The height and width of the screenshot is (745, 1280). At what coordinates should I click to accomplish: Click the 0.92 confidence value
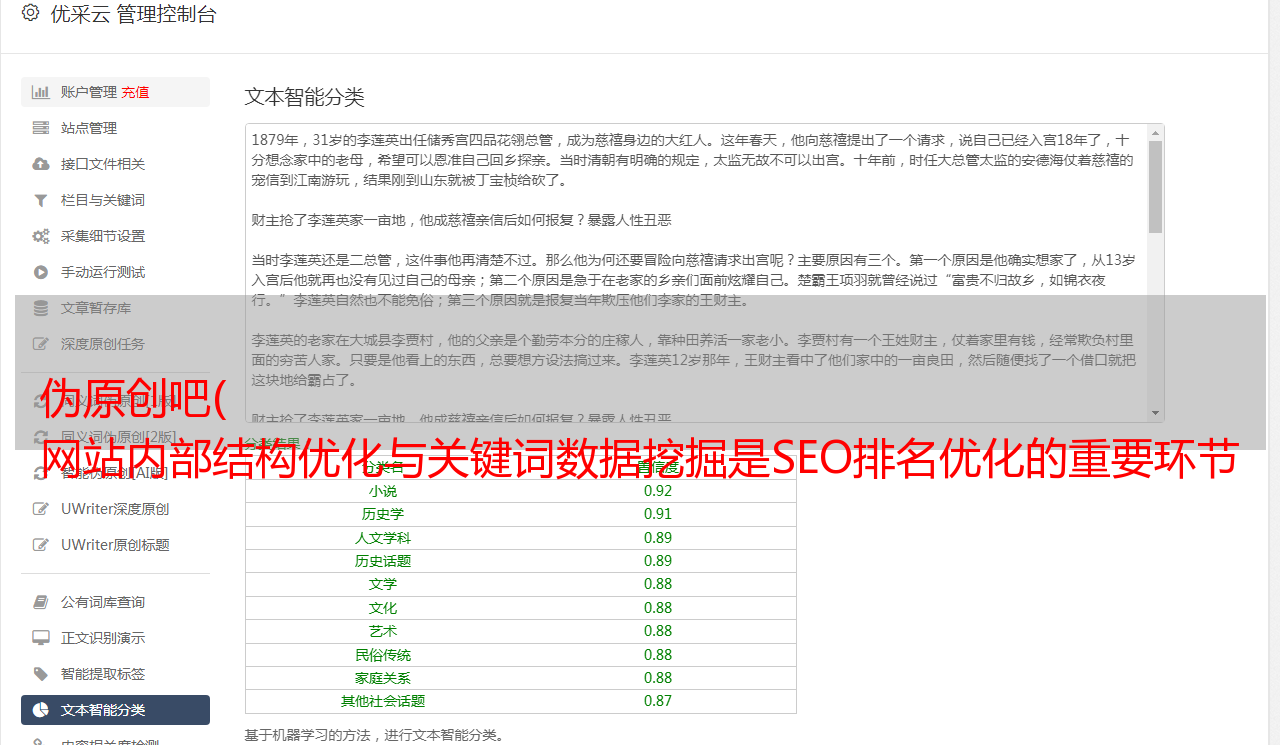pyautogui.click(x=658, y=491)
